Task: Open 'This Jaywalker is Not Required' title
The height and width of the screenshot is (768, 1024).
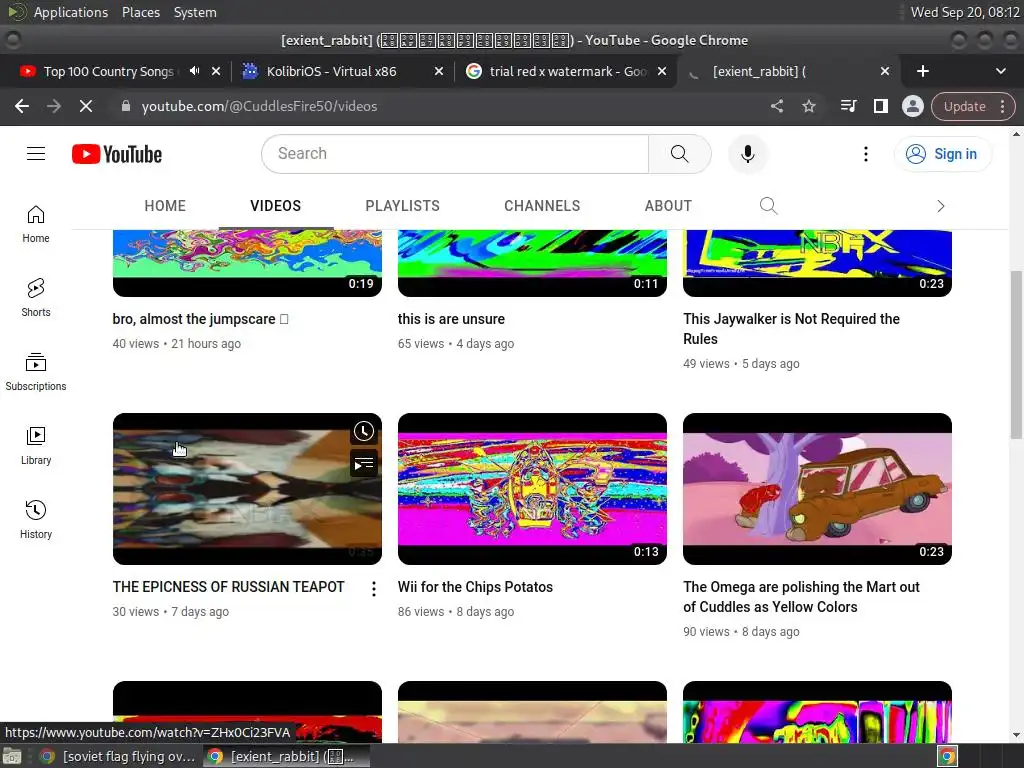Action: coord(792,329)
